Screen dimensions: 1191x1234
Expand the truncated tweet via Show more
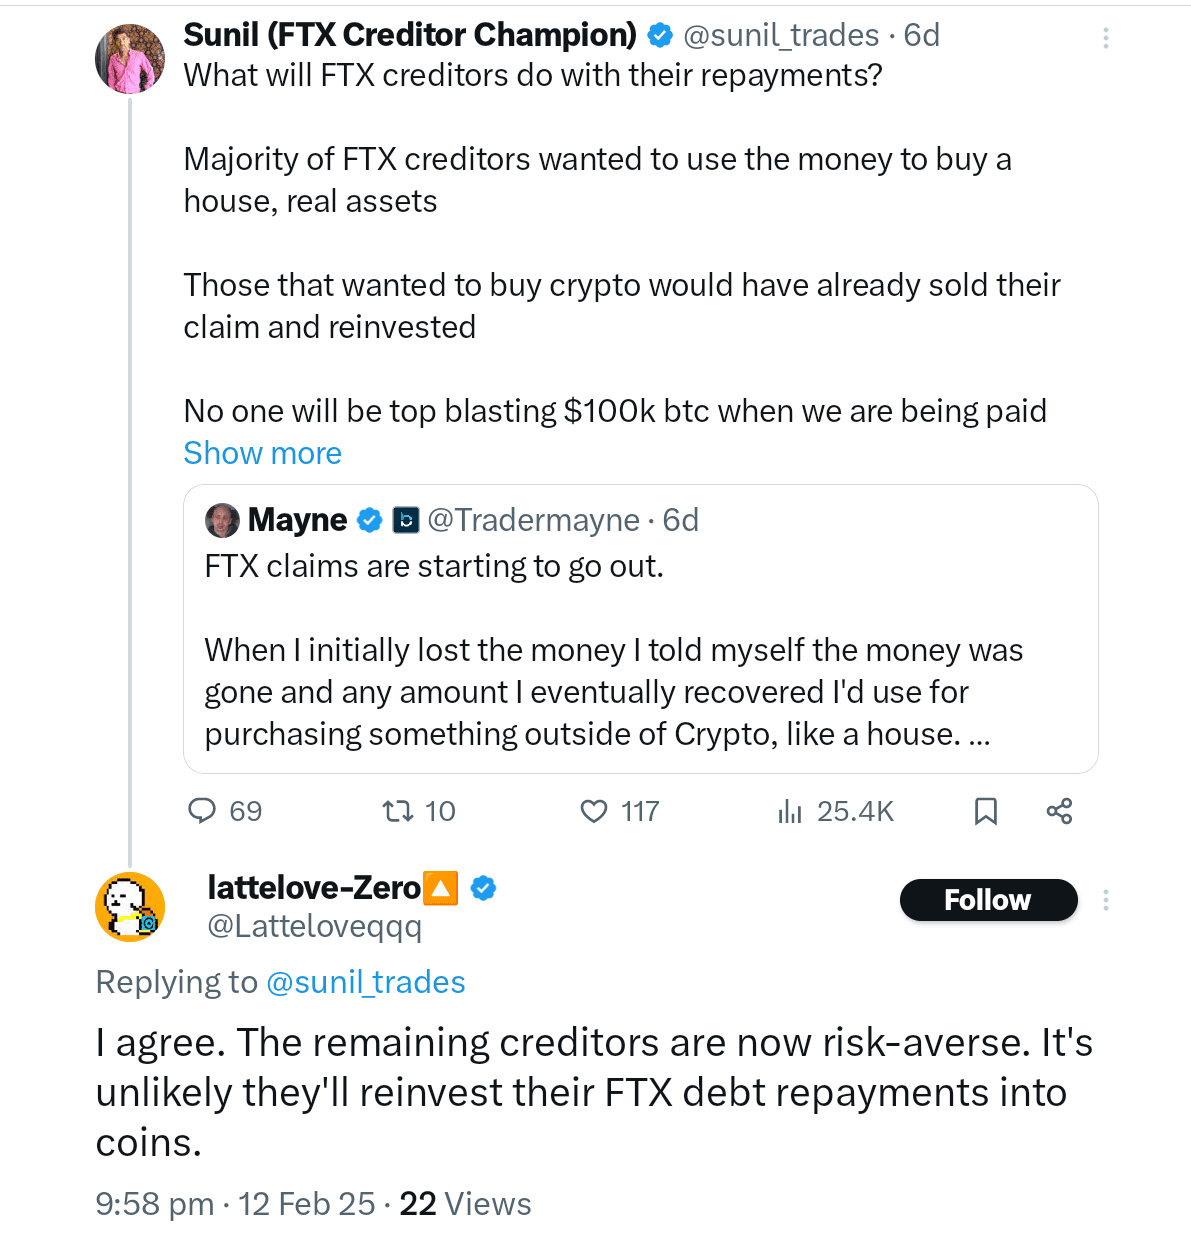tap(261, 453)
